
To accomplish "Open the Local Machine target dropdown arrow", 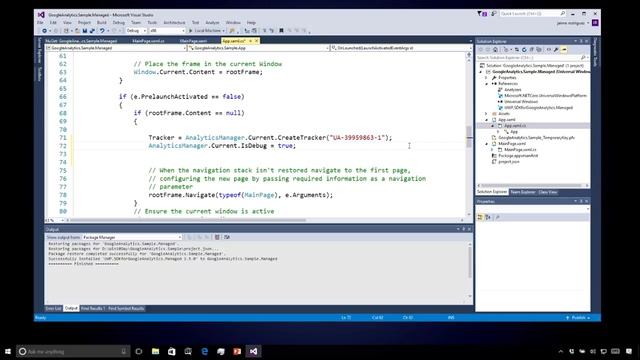I will point(224,31).
